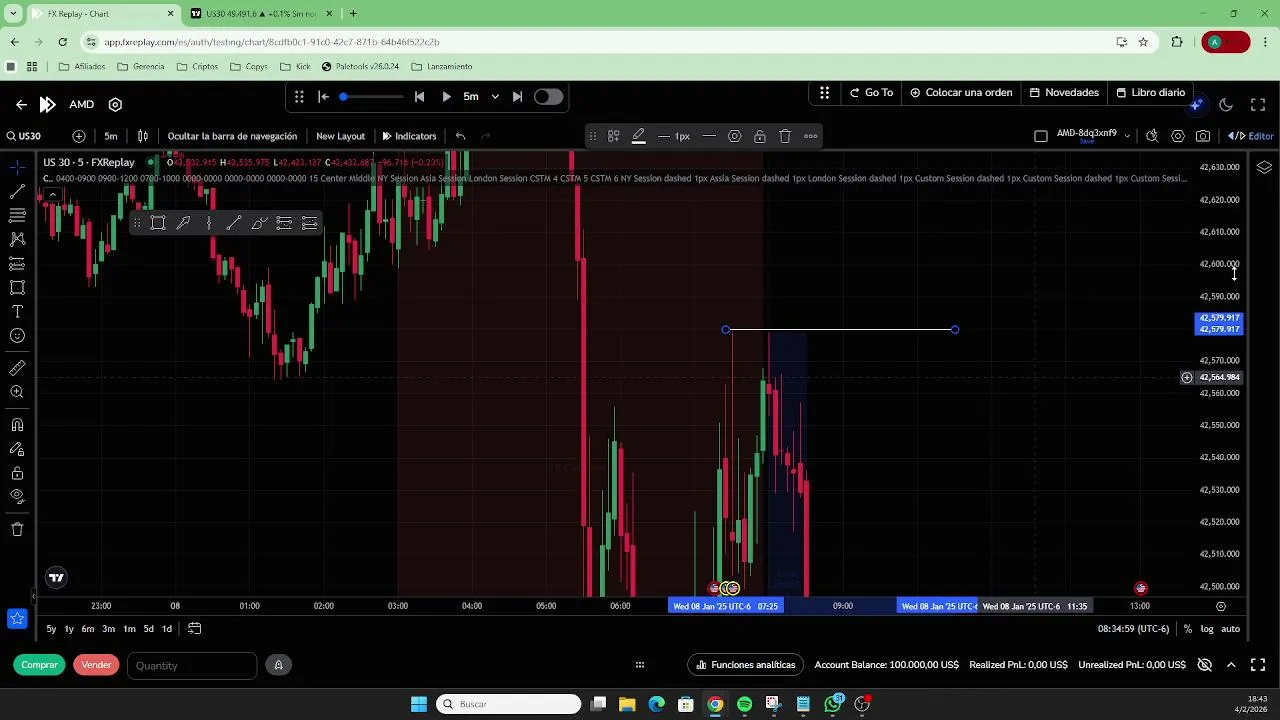Open the quick search icon
Image resolution: width=1280 pixels, height=720 pixels.
1152,136
